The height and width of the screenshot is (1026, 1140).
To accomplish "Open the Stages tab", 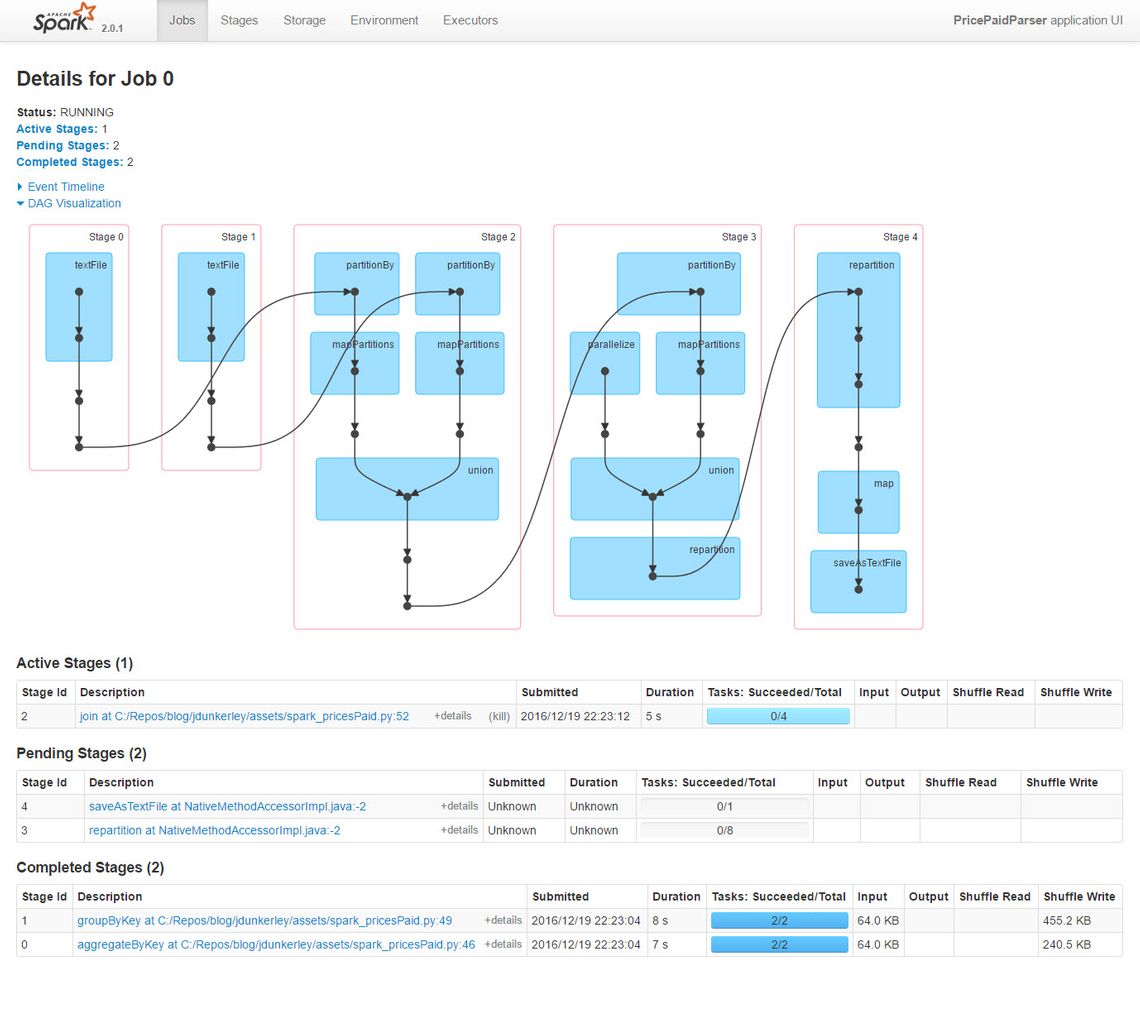I will point(239,20).
